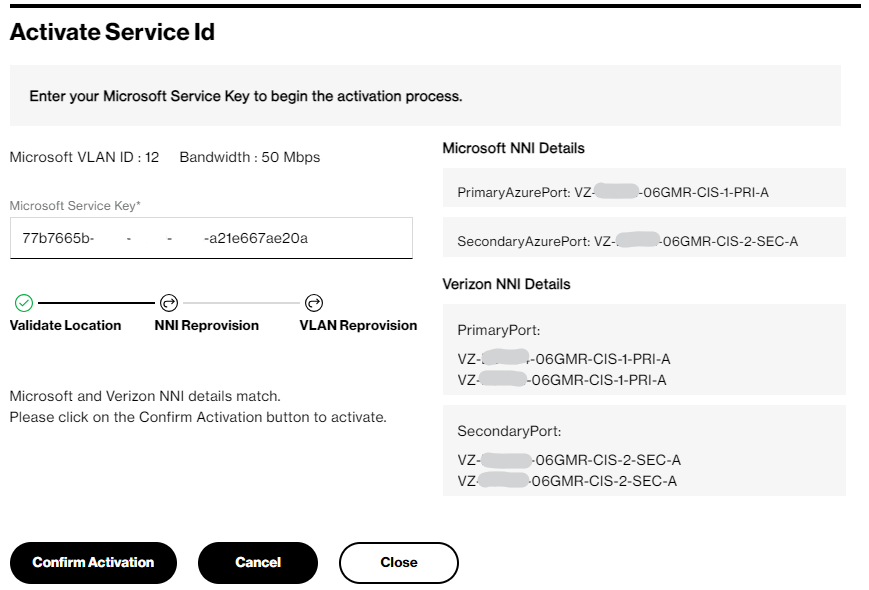
Task: Click the green Validate Location checkmark icon
Action: 24,303
